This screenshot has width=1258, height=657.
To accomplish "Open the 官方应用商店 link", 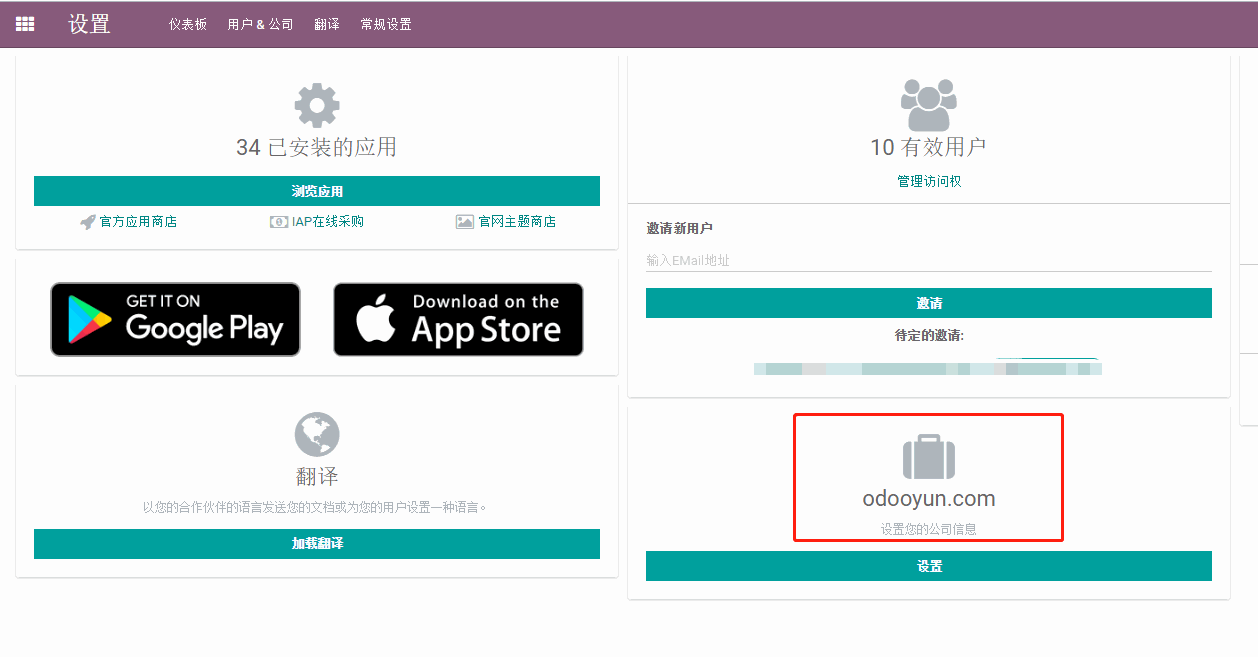I will (x=138, y=222).
